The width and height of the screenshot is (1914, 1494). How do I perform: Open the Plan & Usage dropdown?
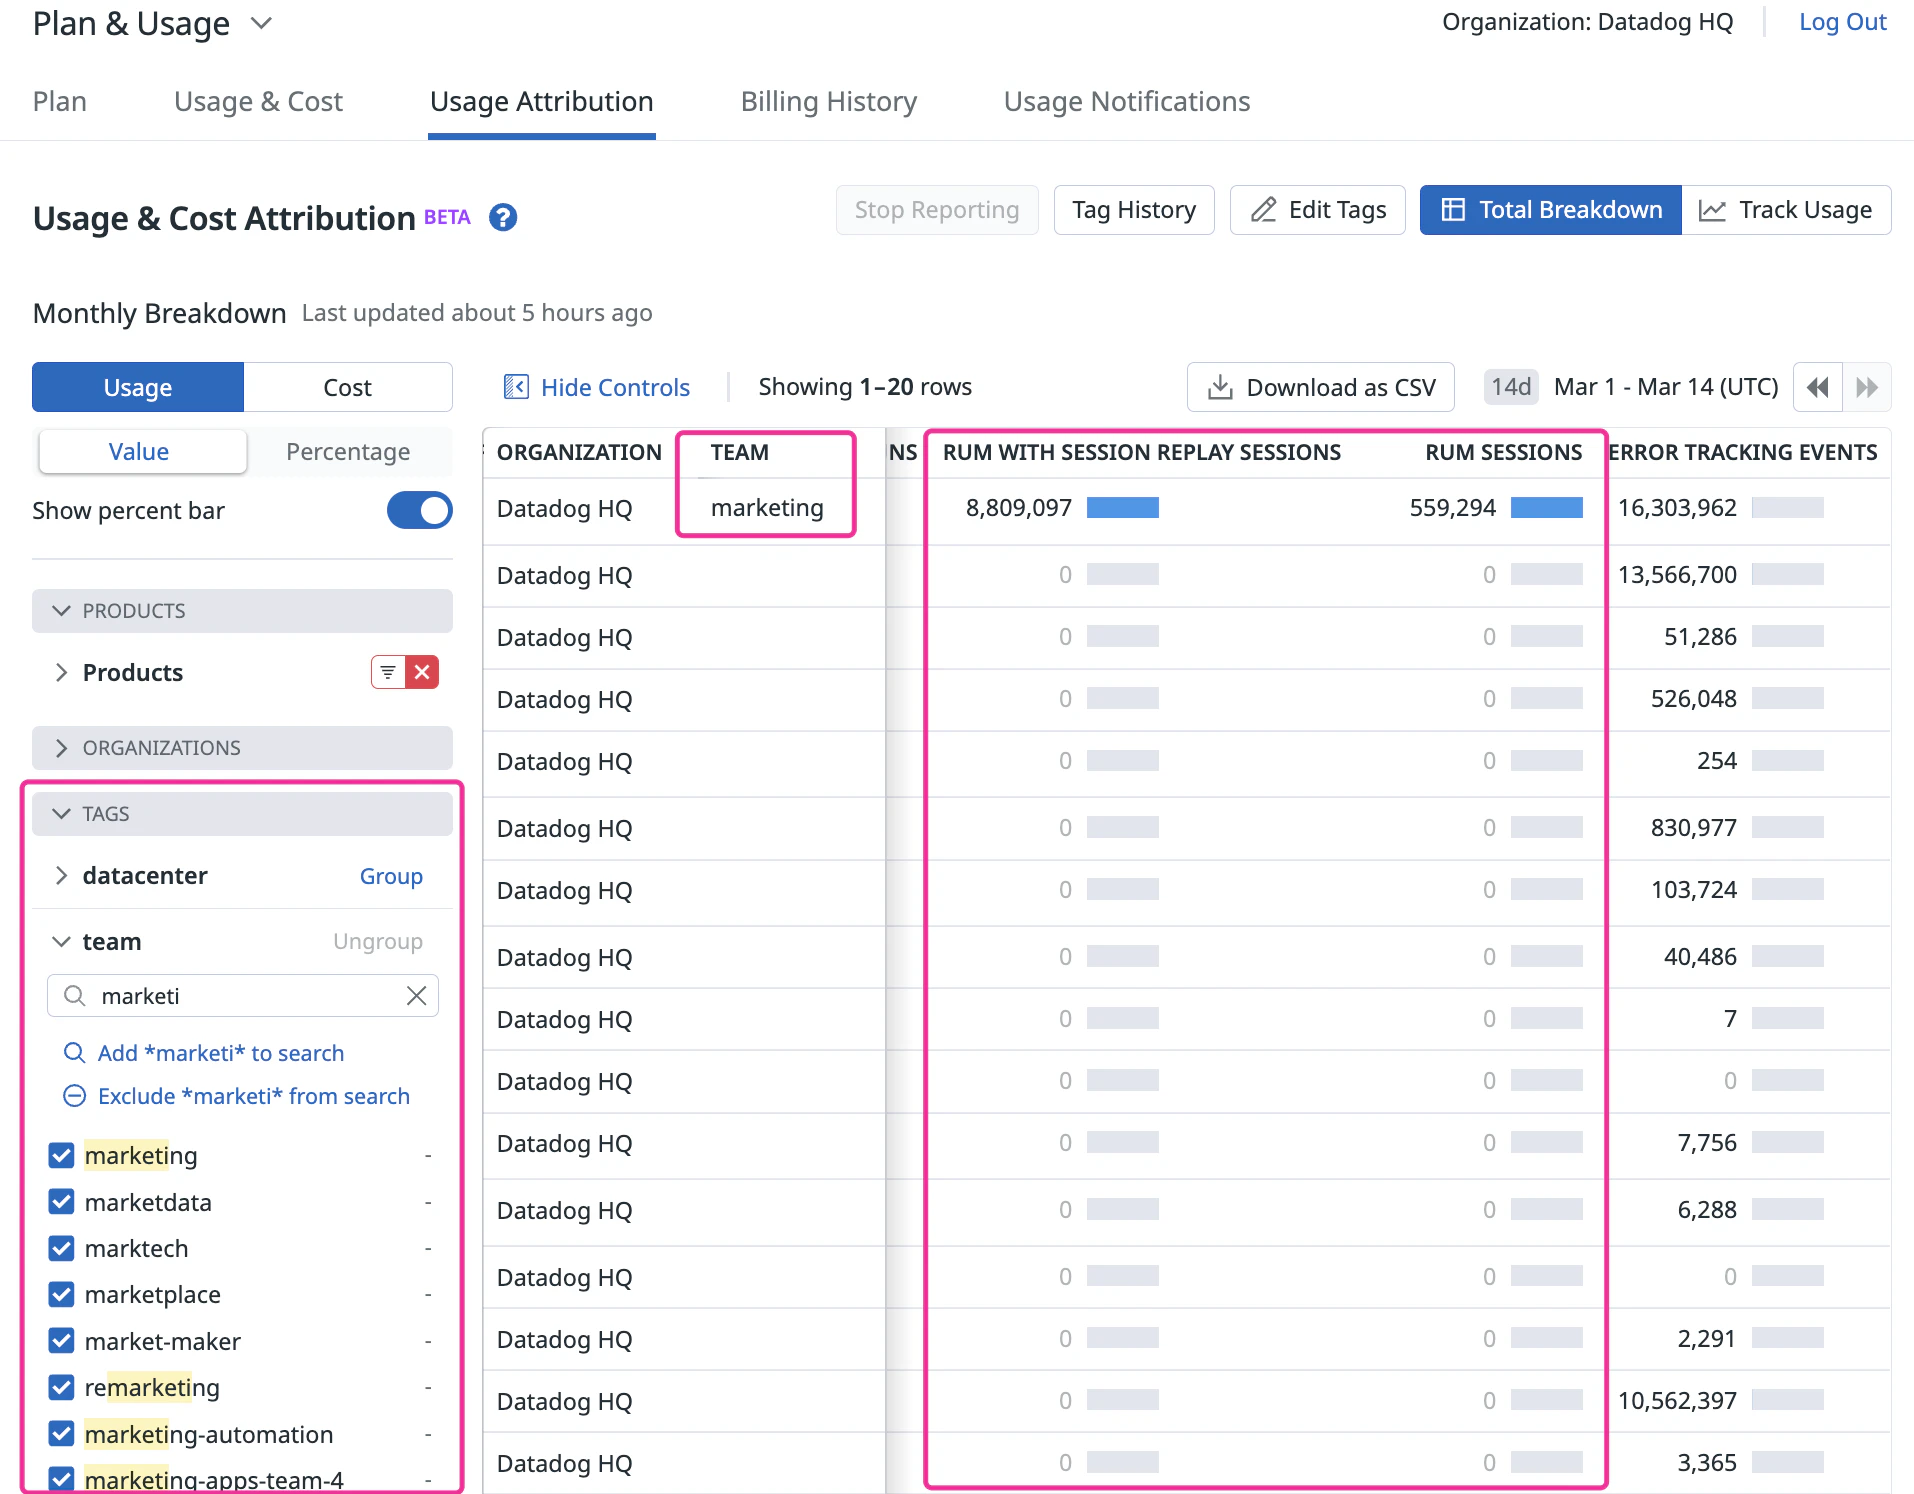(x=261, y=23)
